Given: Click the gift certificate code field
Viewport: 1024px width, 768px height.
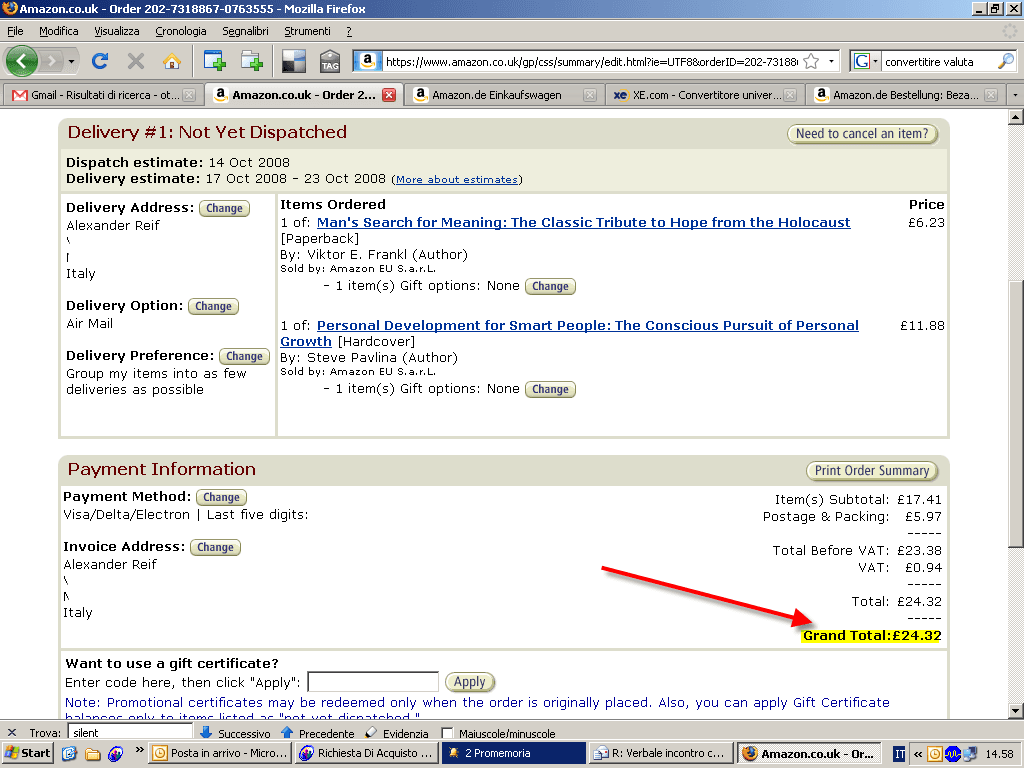Looking at the screenshot, I should click(x=373, y=682).
